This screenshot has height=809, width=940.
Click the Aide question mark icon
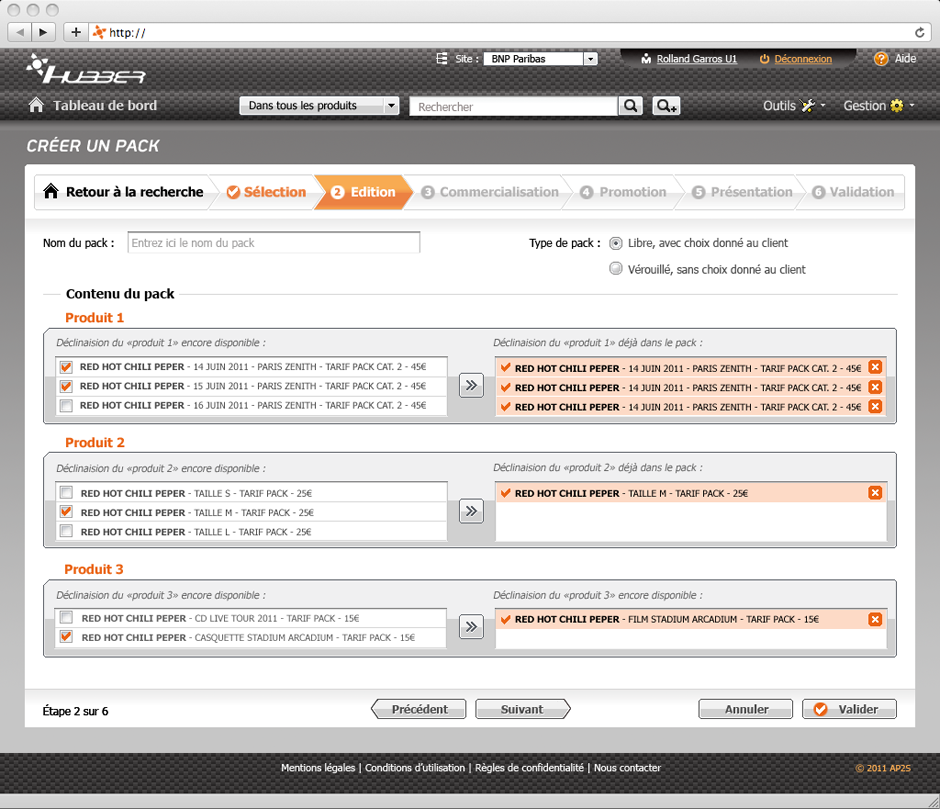(x=881, y=59)
